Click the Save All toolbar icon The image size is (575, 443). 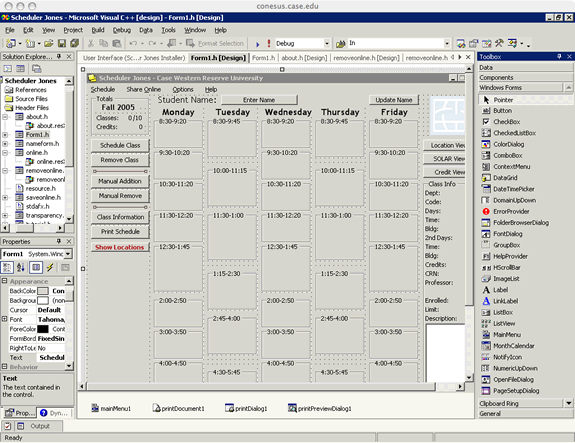[x=75, y=43]
